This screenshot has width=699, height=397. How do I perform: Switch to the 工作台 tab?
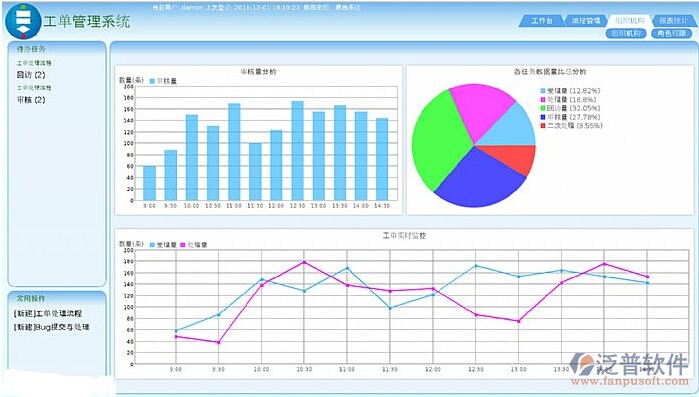(542, 20)
